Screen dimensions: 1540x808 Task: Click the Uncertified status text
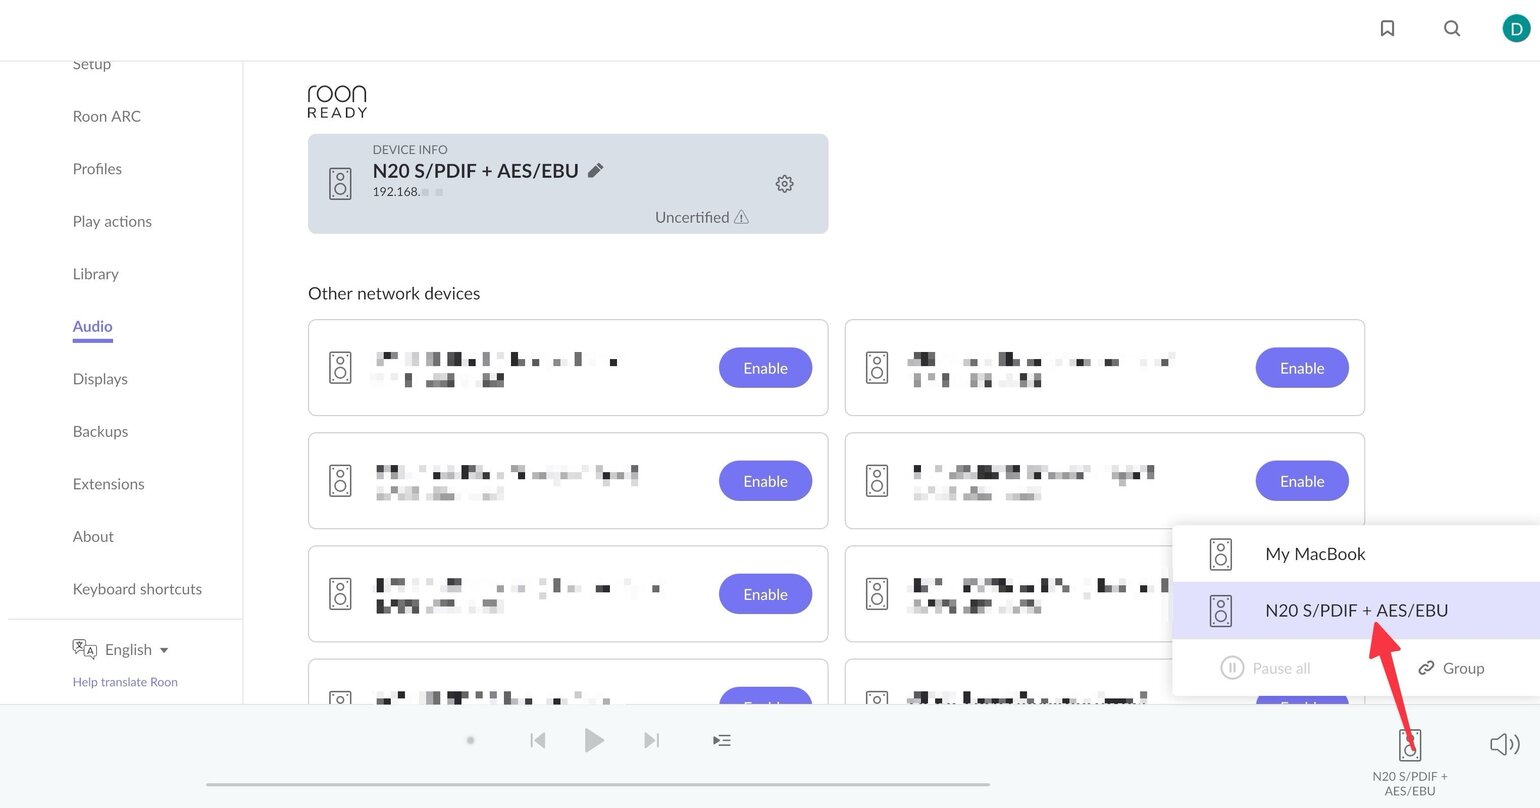coord(692,217)
